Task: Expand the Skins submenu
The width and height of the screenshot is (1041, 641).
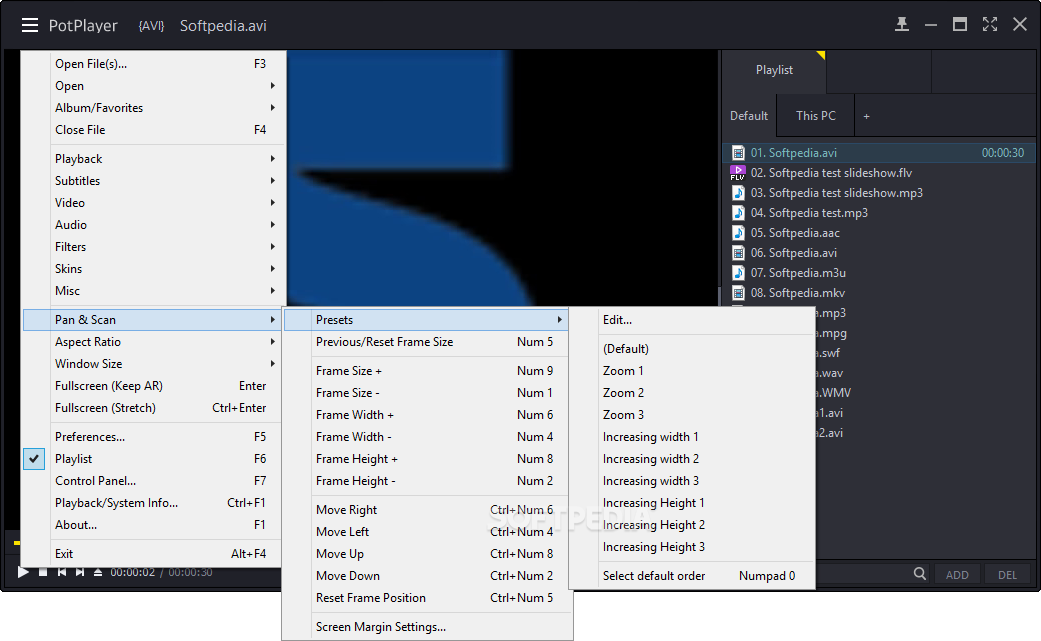Action: [x=154, y=268]
